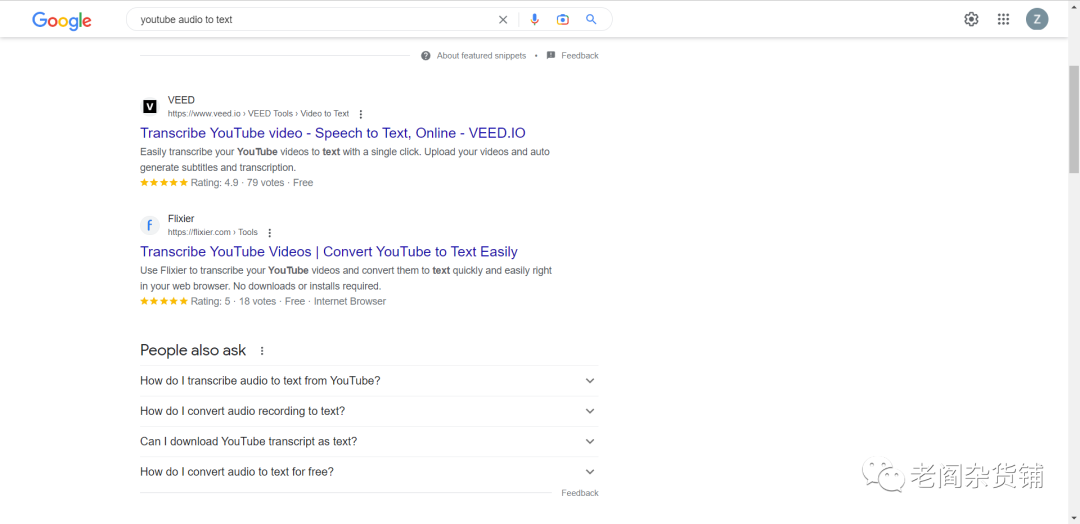1080x524 pixels.
Task: Open the Google apps grid icon
Action: [1004, 19]
